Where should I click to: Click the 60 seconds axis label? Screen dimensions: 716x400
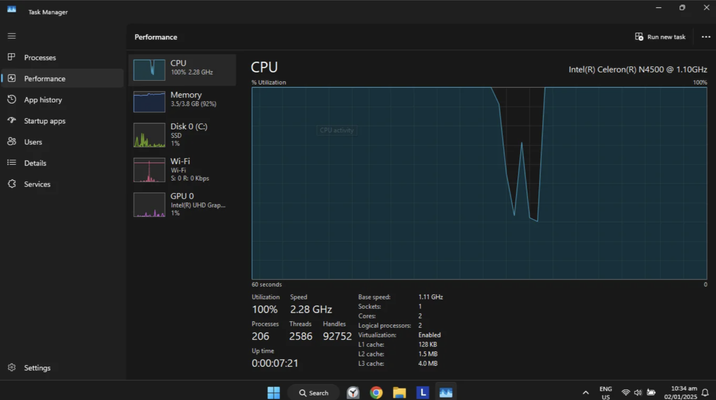pyautogui.click(x=266, y=284)
